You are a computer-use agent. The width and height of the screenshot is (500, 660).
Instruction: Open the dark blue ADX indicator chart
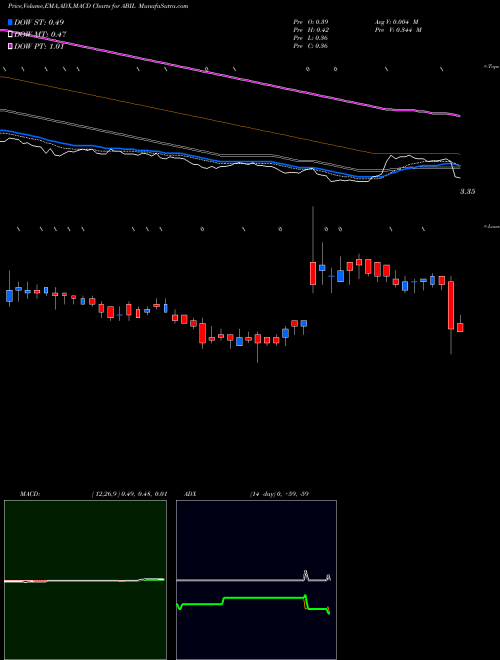256,580
